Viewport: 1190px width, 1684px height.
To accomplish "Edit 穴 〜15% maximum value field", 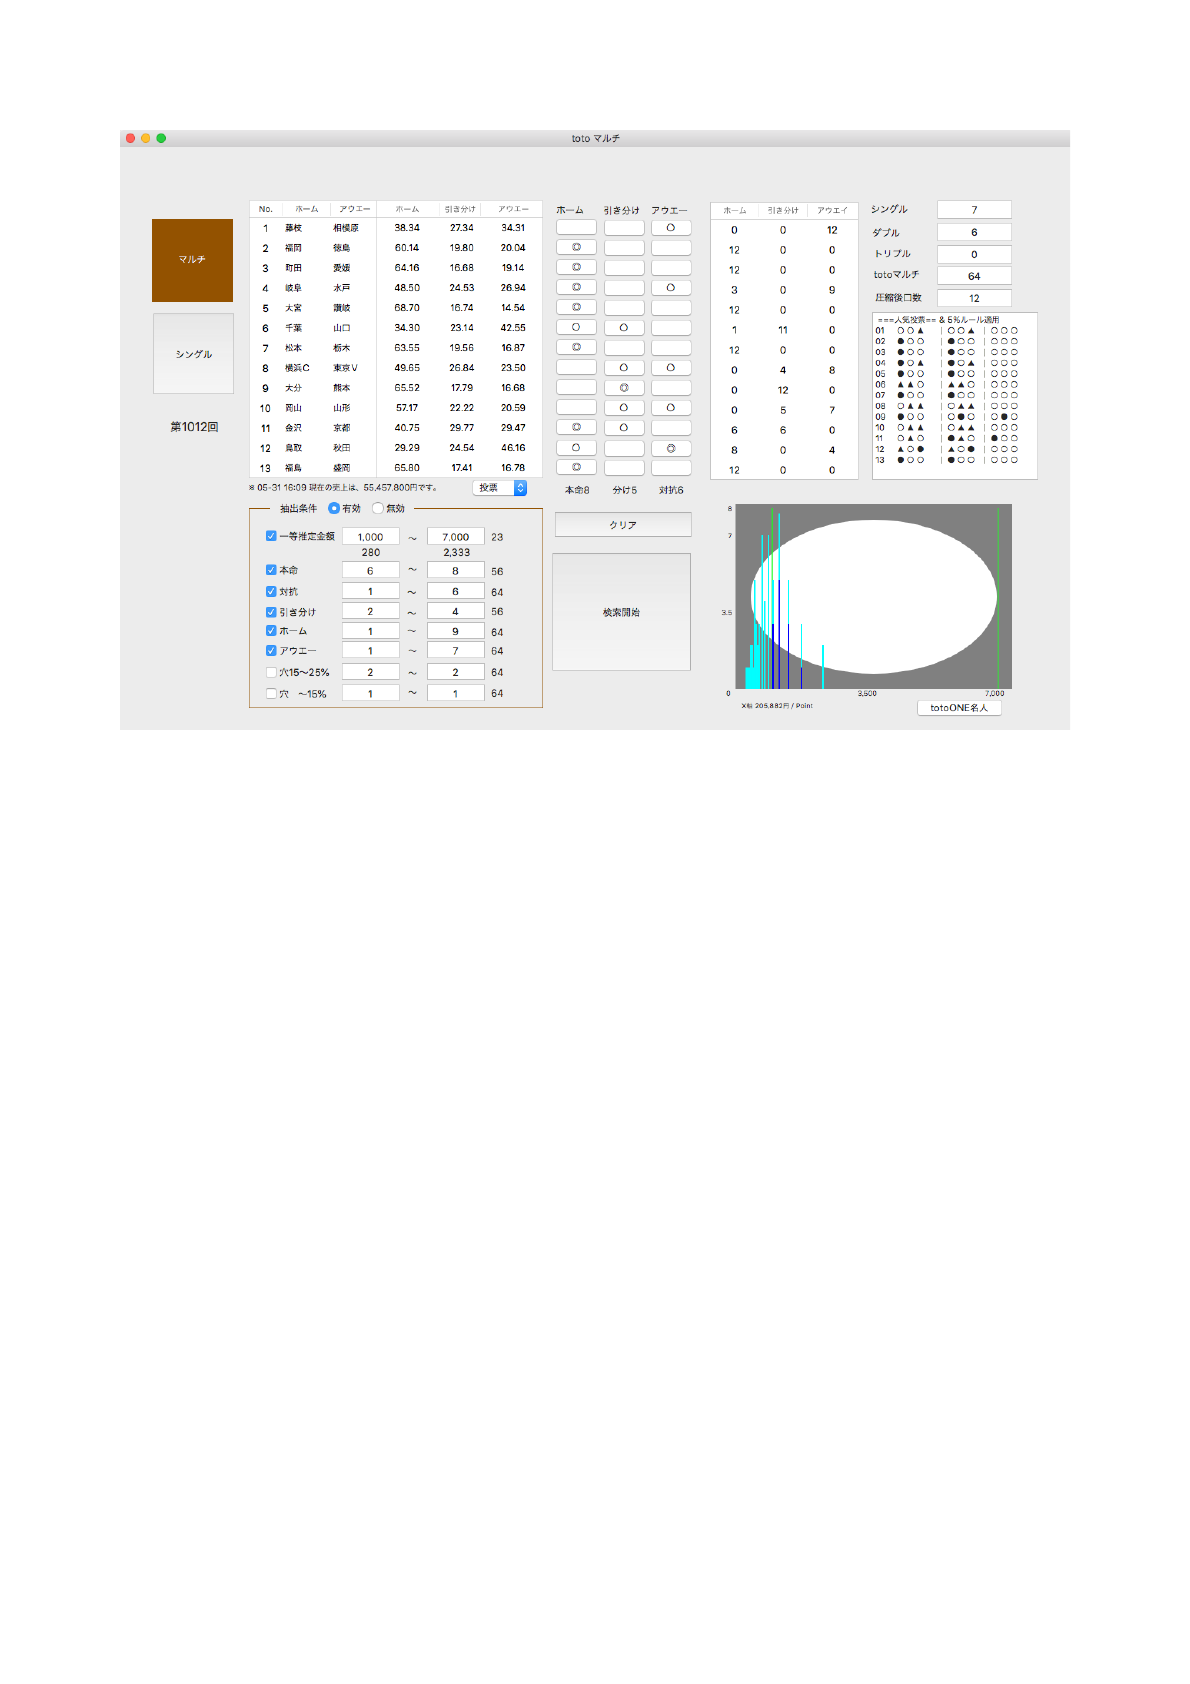I will pos(456,693).
